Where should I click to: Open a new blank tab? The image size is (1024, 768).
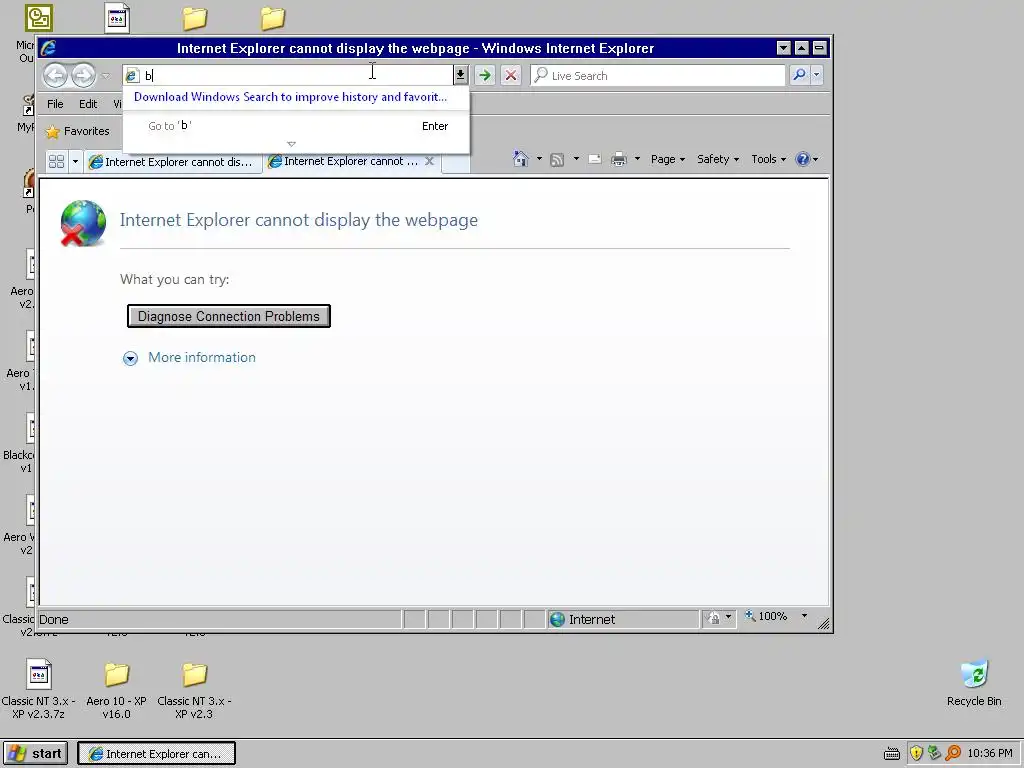tap(455, 163)
